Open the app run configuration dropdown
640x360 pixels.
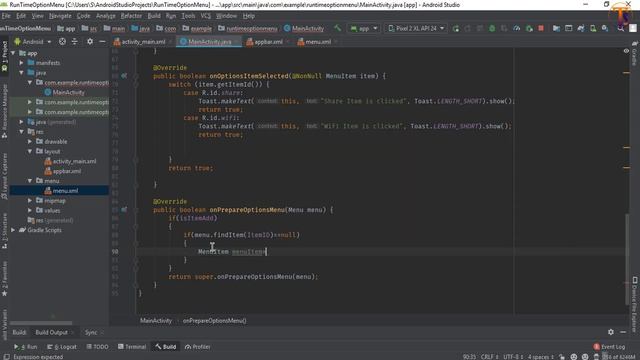pyautogui.click(x=364, y=28)
